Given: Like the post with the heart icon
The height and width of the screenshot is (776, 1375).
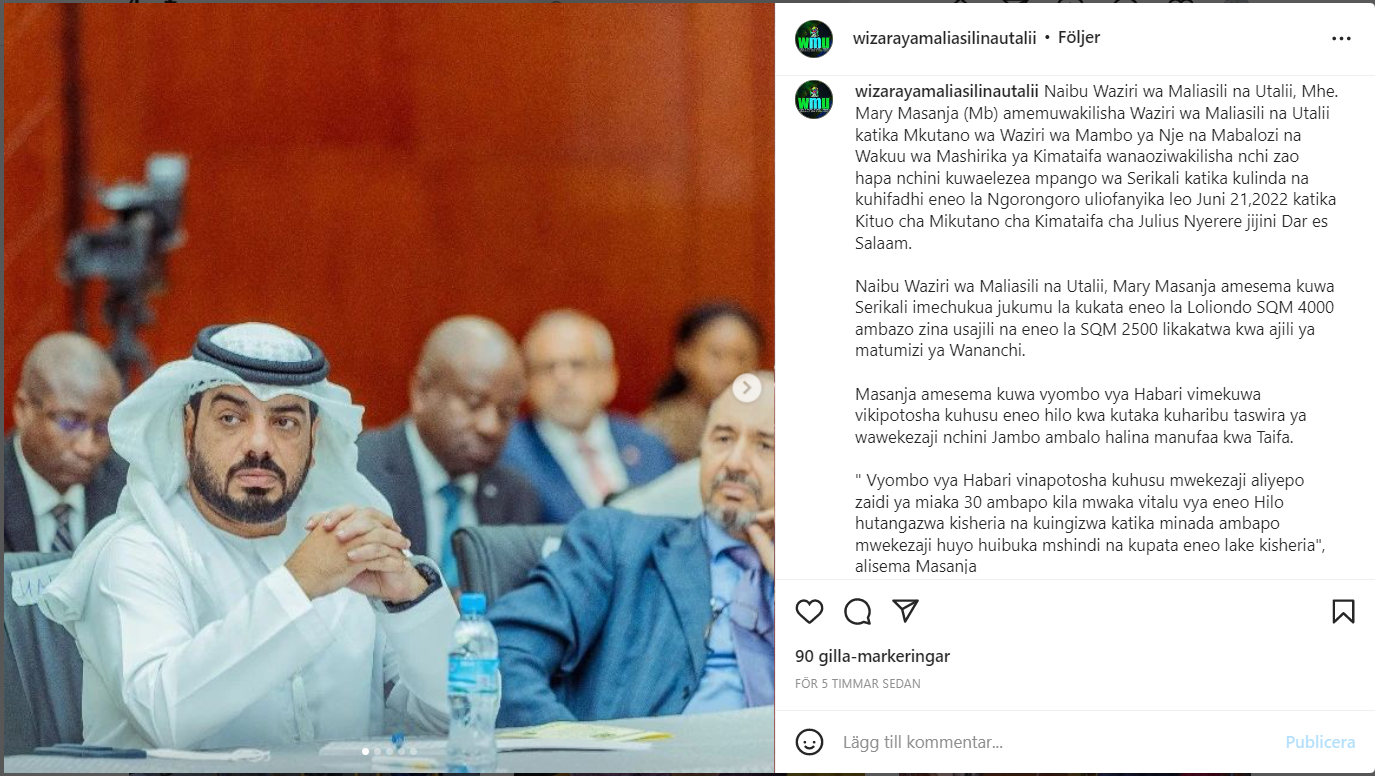Looking at the screenshot, I should coord(809,611).
